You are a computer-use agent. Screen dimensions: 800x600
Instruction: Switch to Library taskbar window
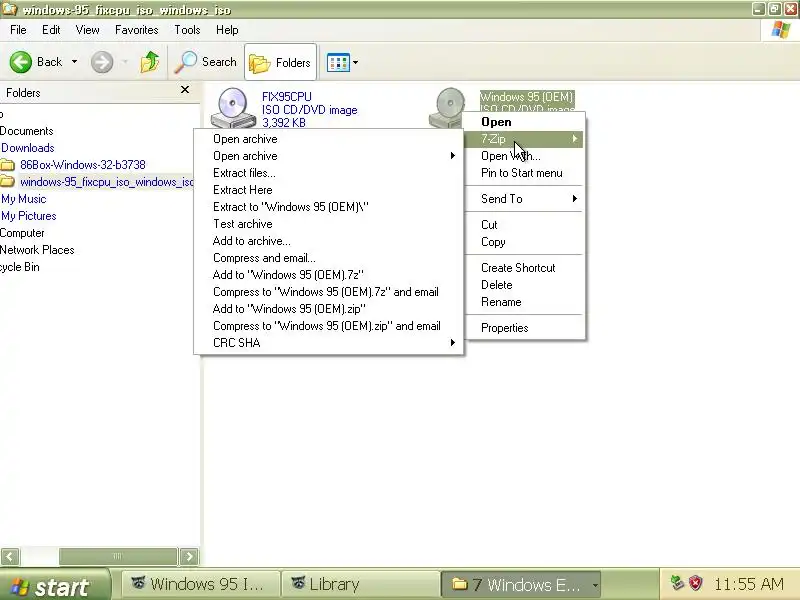[x=360, y=584]
